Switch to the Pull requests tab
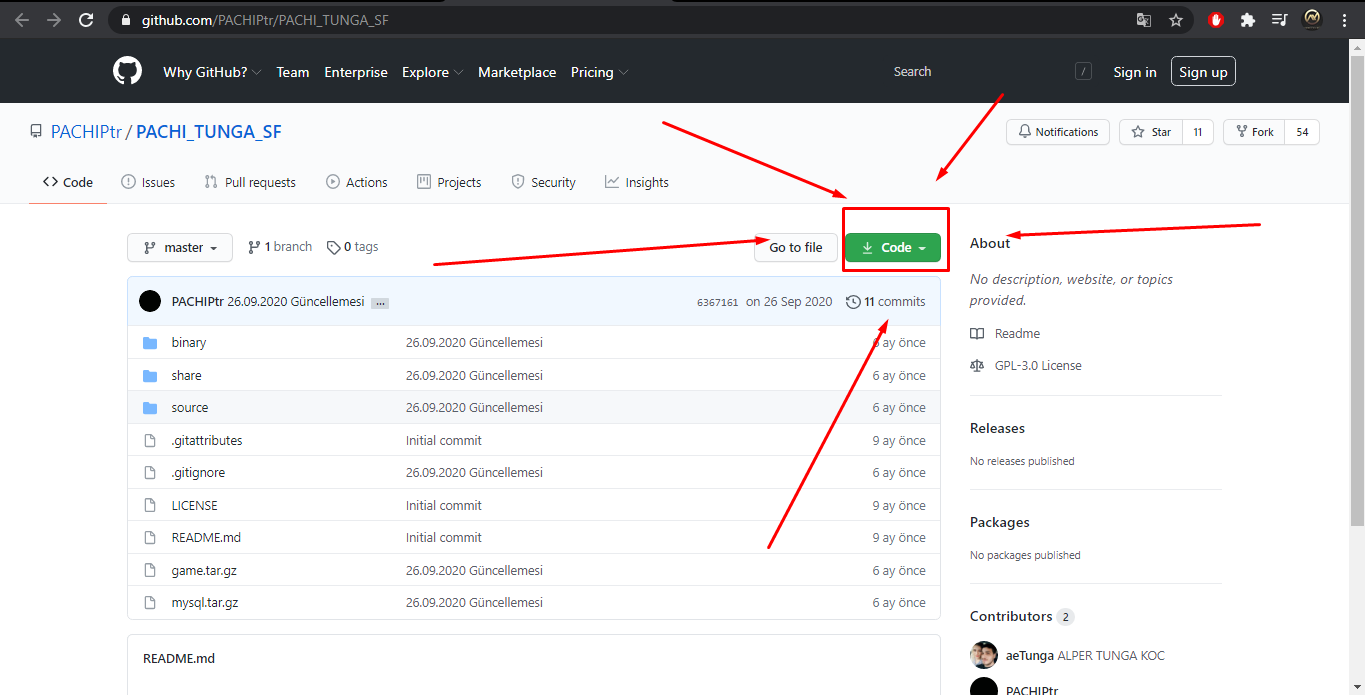This screenshot has width=1365, height=695. click(x=250, y=182)
